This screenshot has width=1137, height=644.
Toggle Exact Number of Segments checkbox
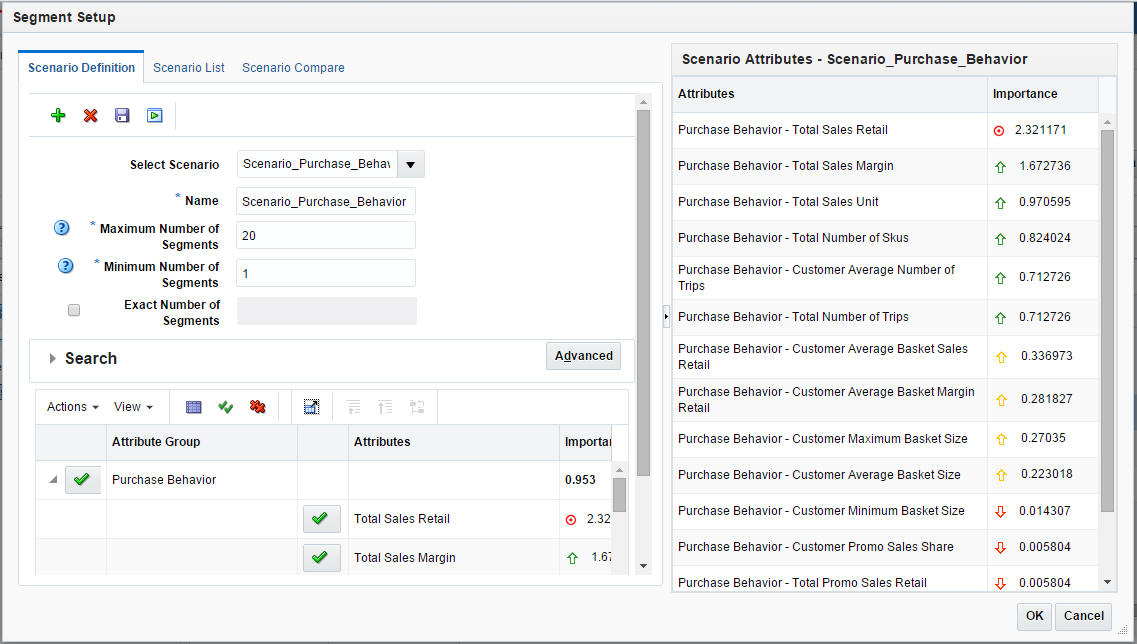74,310
